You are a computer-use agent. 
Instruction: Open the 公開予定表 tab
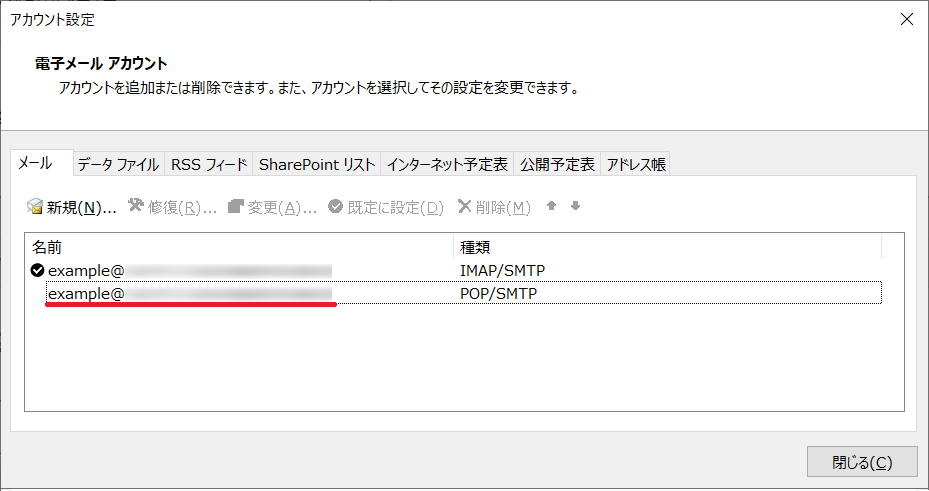point(557,165)
